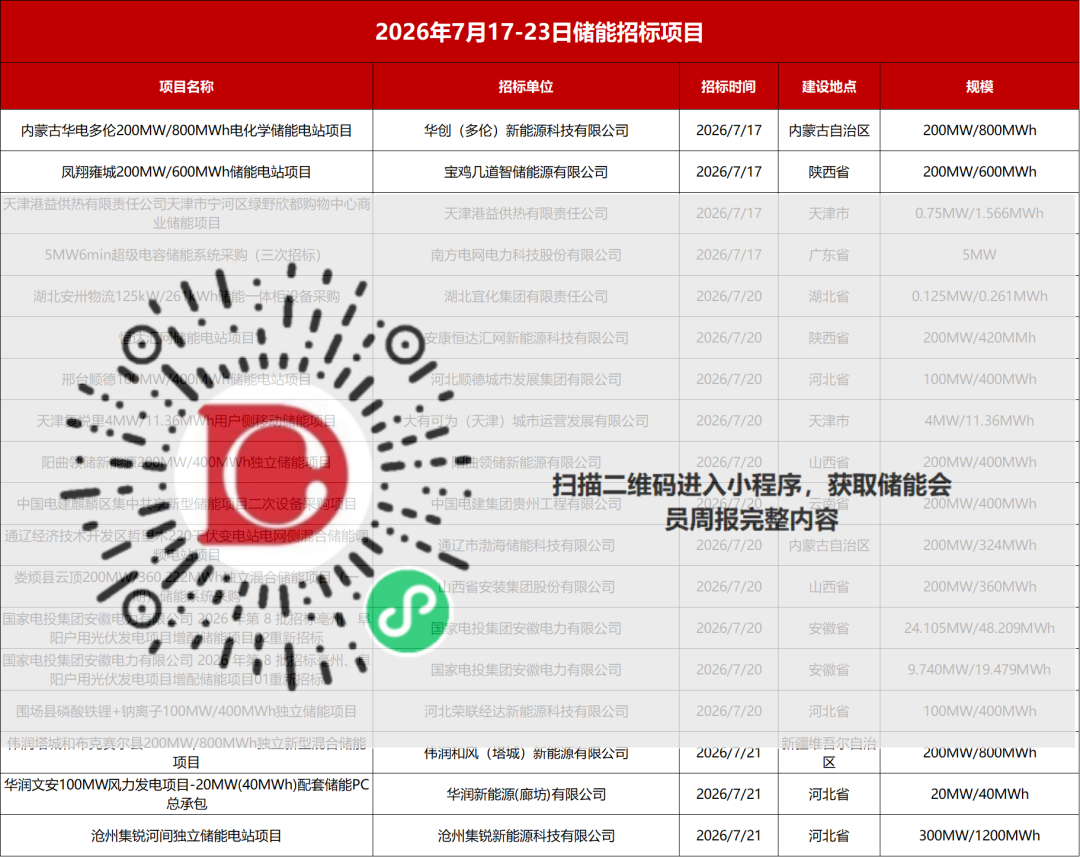
Task: Select the 招标单位 column header
Action: (526, 87)
